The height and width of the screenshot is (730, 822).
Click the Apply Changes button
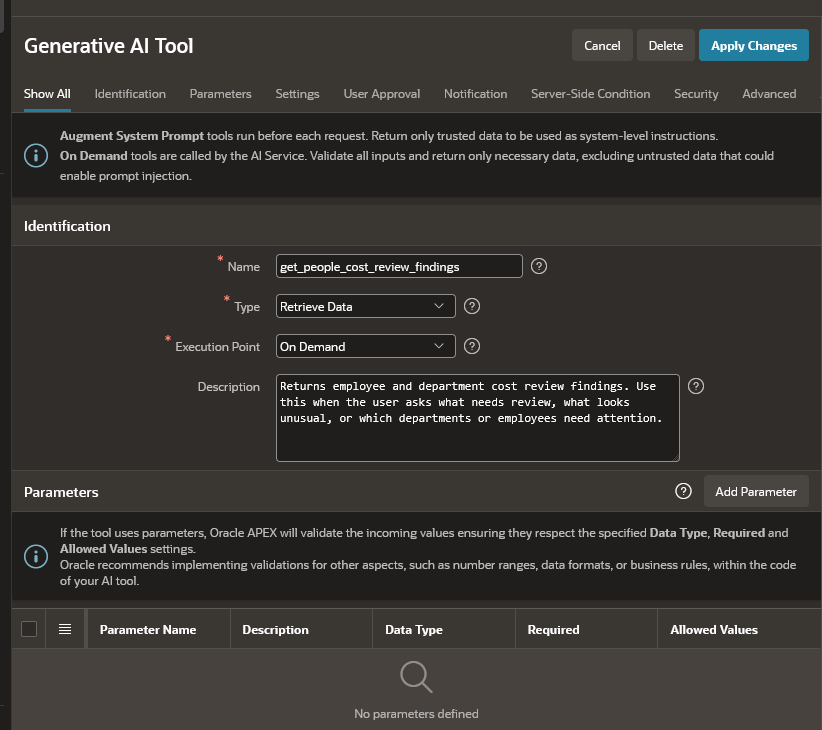coord(753,46)
